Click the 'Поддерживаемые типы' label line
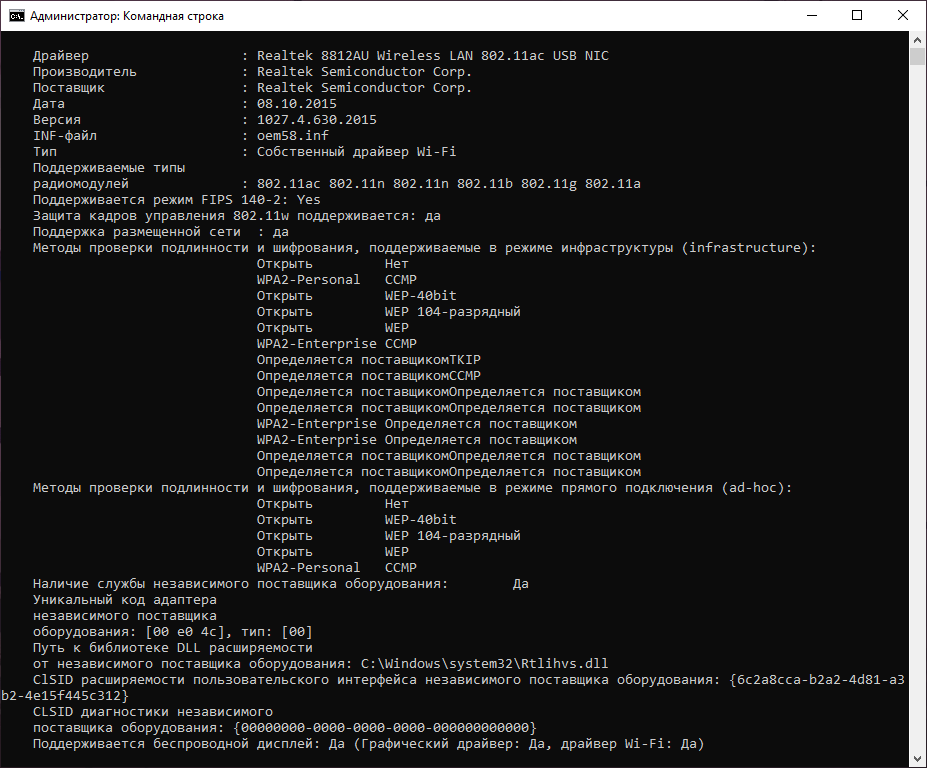 109,167
